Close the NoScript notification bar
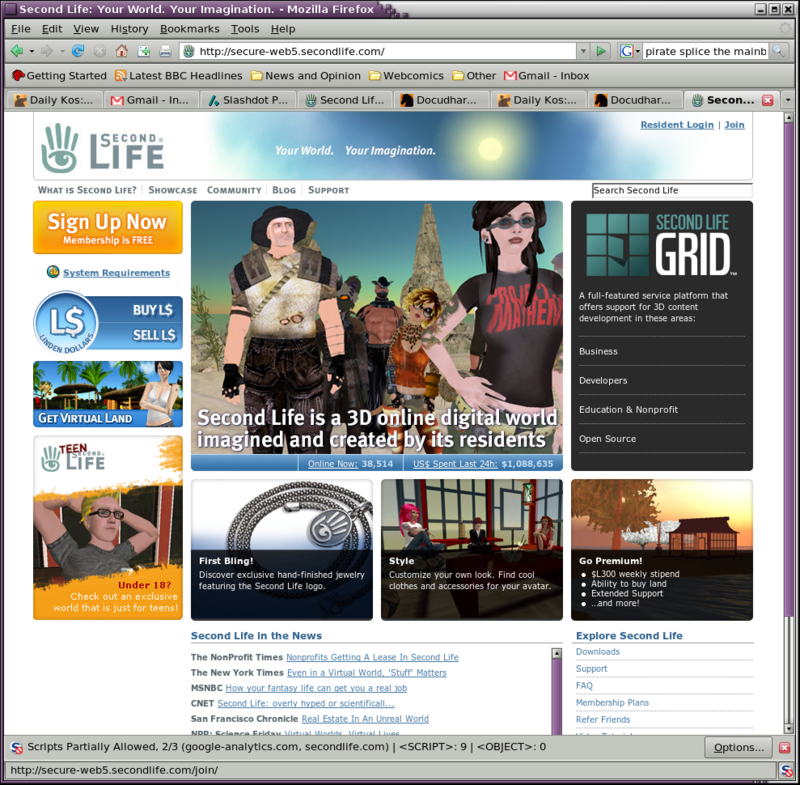This screenshot has height=785, width=800. pyautogui.click(x=785, y=748)
